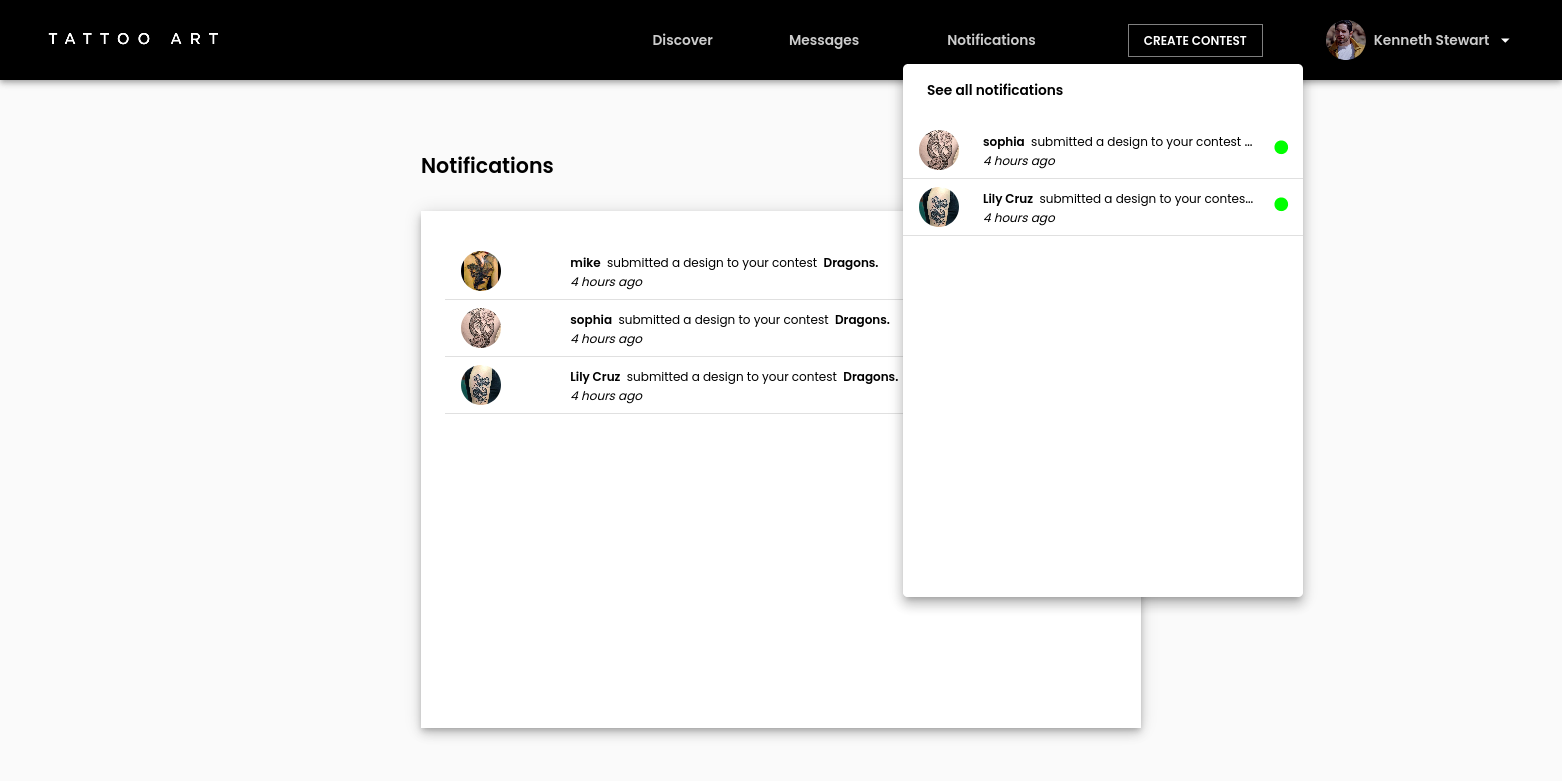The height and width of the screenshot is (781, 1562).
Task: Click Kenneth Stewart username text
Action: pos(1431,40)
